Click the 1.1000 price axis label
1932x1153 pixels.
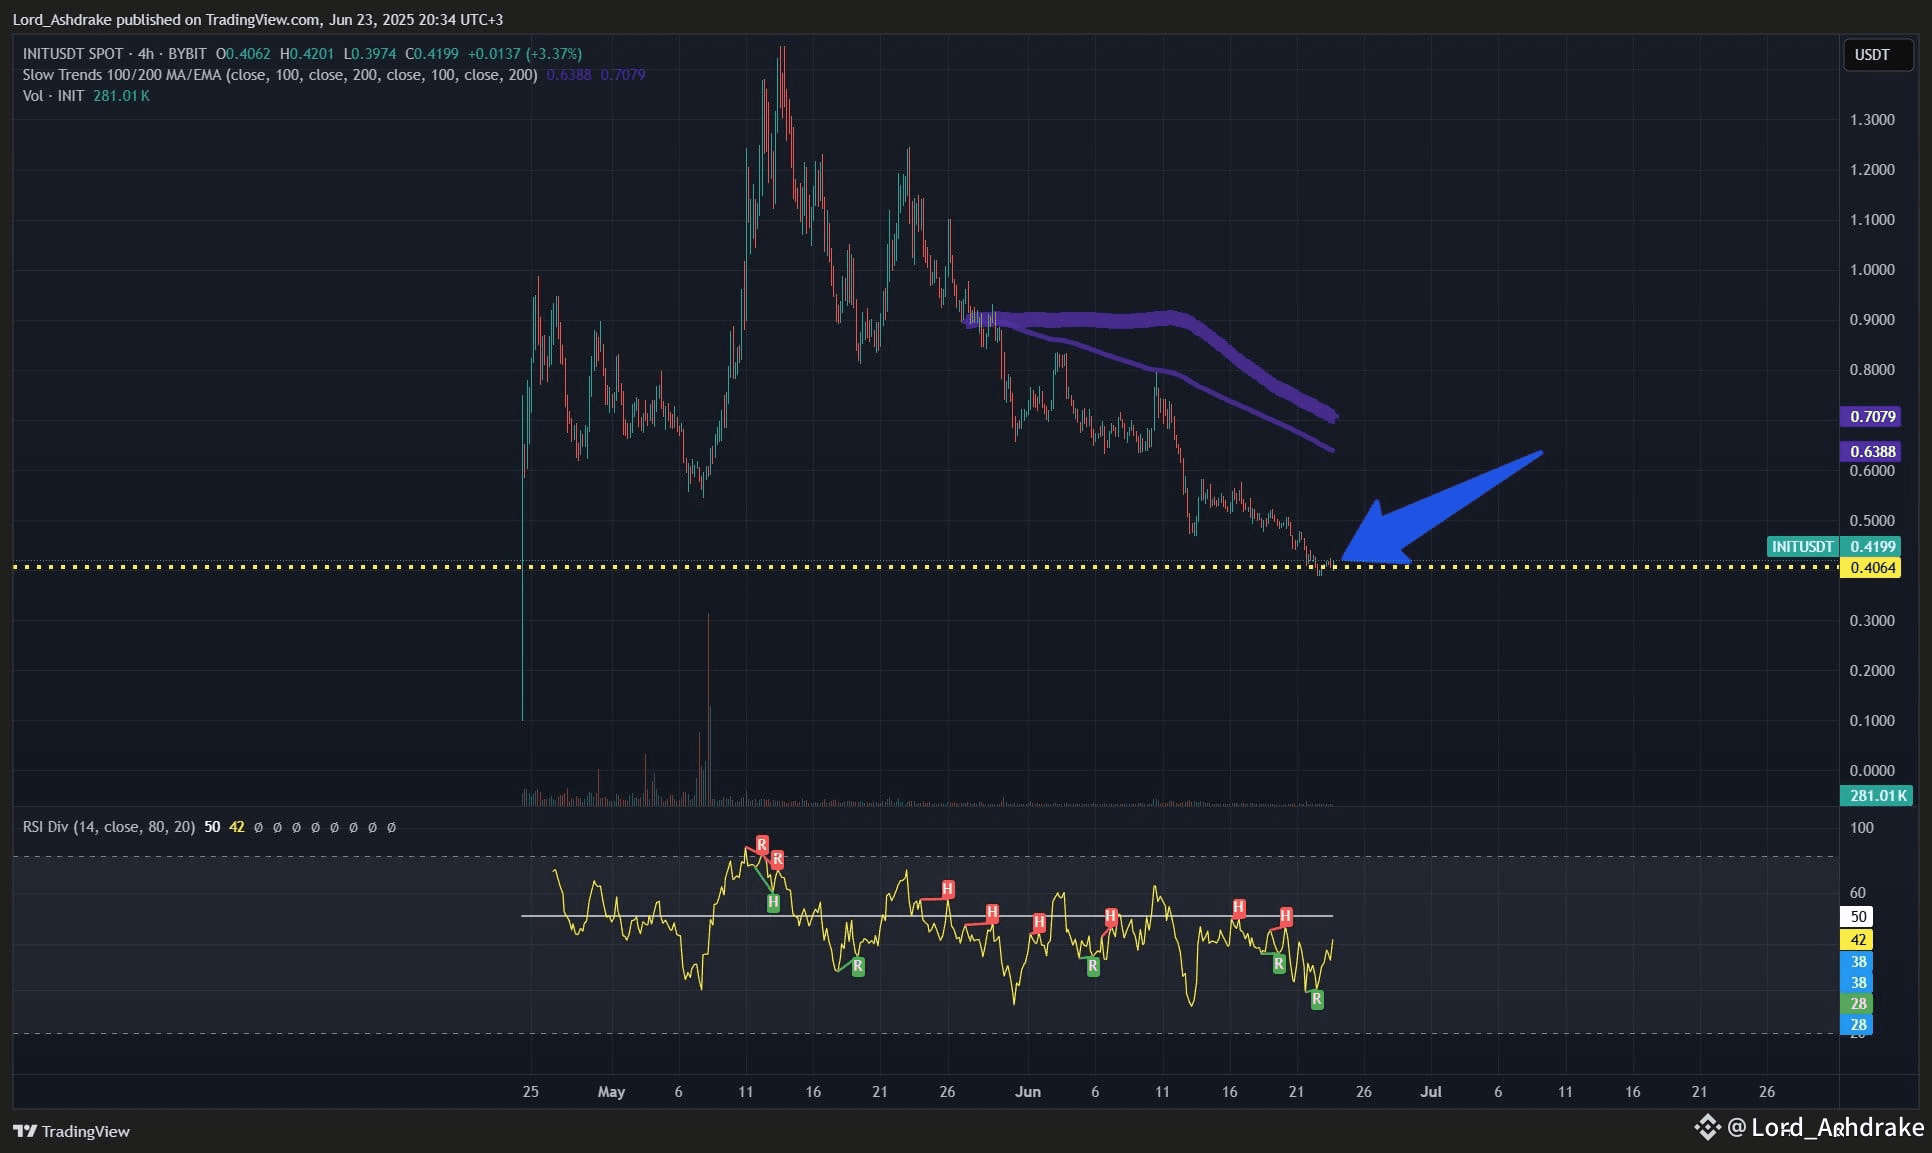tap(1872, 220)
